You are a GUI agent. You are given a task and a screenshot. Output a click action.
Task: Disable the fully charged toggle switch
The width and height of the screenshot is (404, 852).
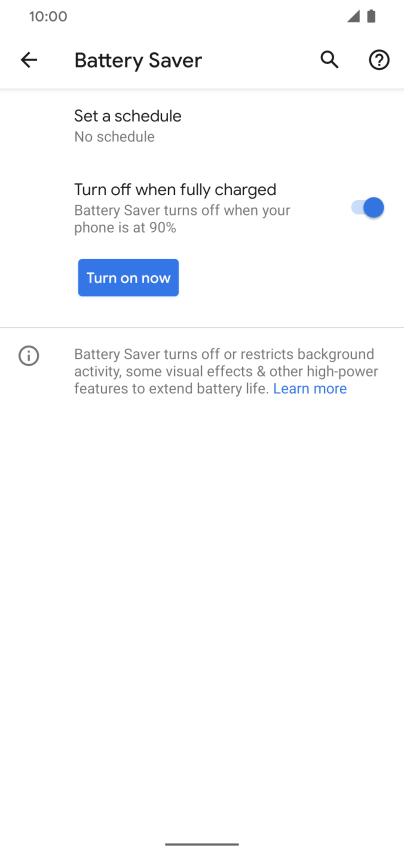pyautogui.click(x=368, y=208)
